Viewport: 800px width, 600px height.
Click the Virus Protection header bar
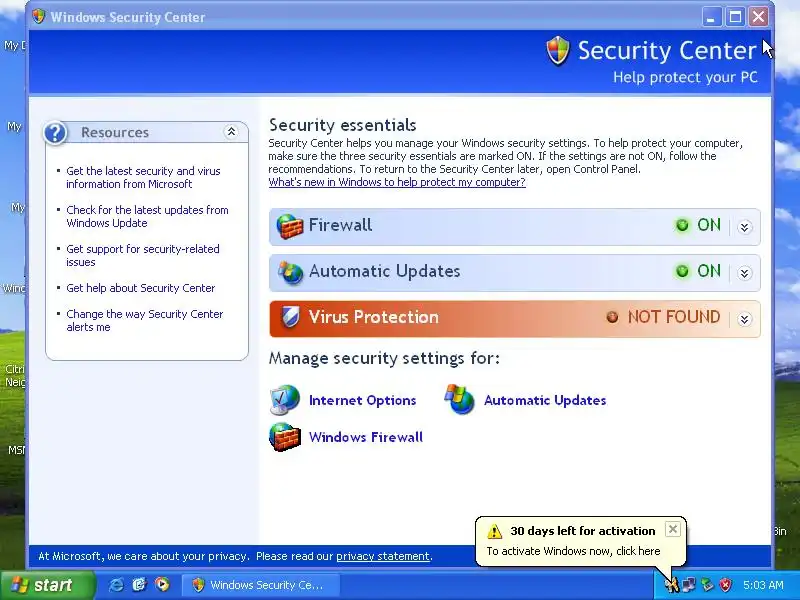coord(514,319)
